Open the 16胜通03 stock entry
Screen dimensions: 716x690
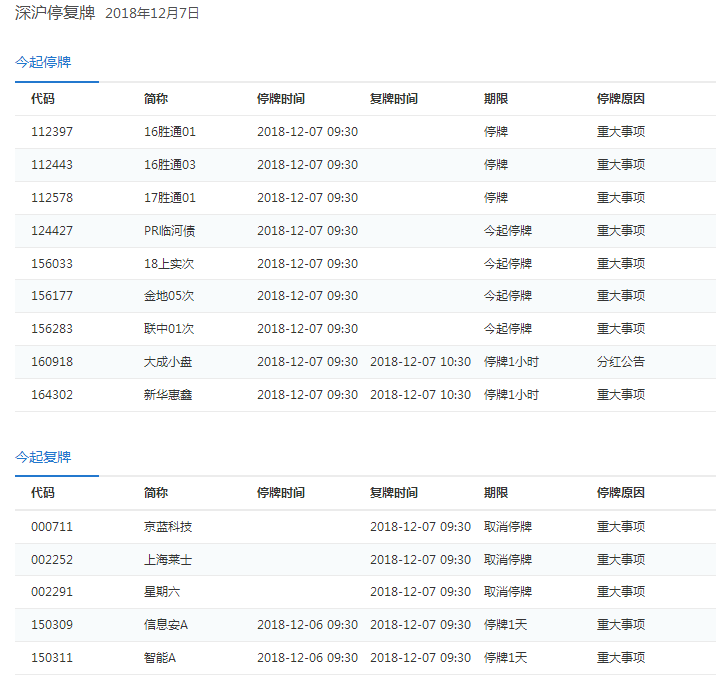[x=170, y=165]
